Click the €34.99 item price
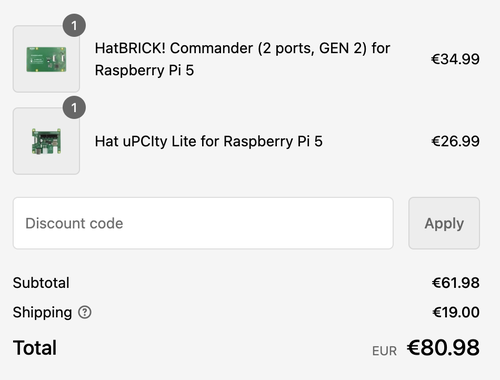The height and width of the screenshot is (380, 500). tap(455, 59)
